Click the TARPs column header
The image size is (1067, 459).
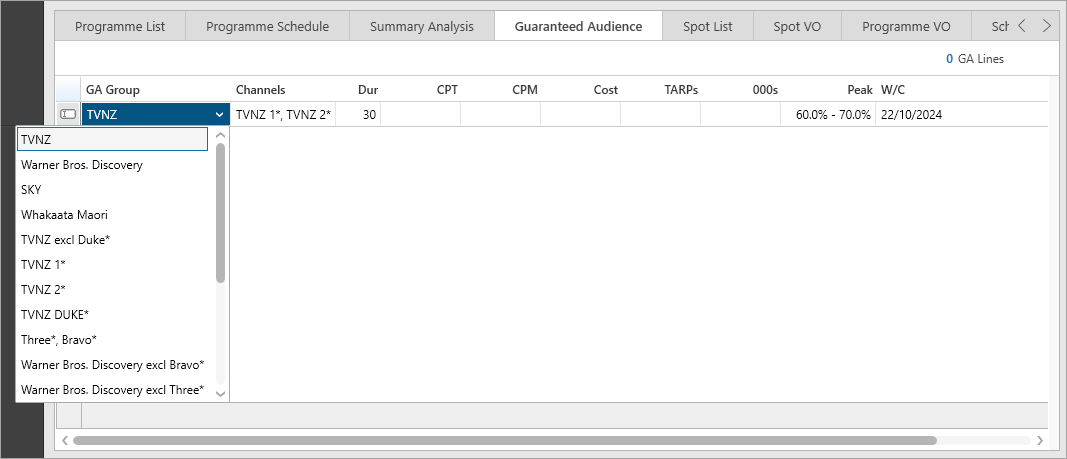coord(661,90)
